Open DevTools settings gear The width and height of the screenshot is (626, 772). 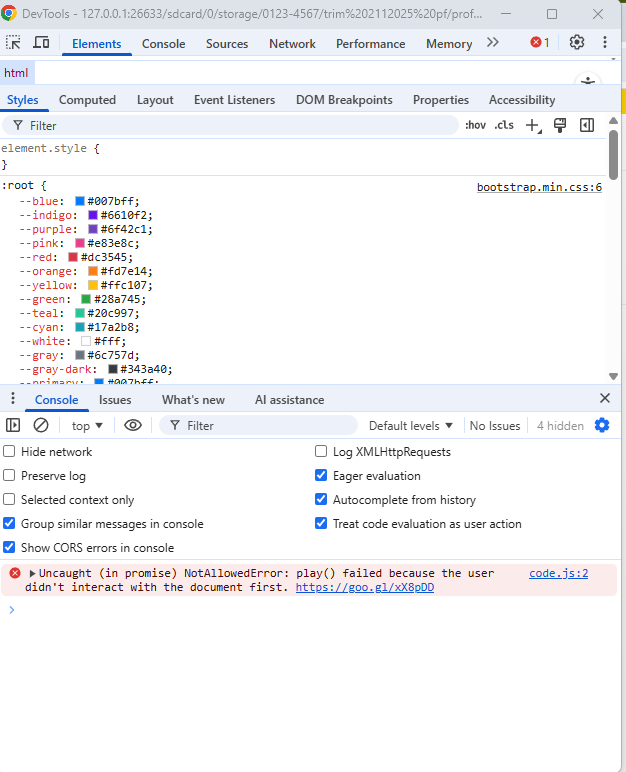point(577,43)
